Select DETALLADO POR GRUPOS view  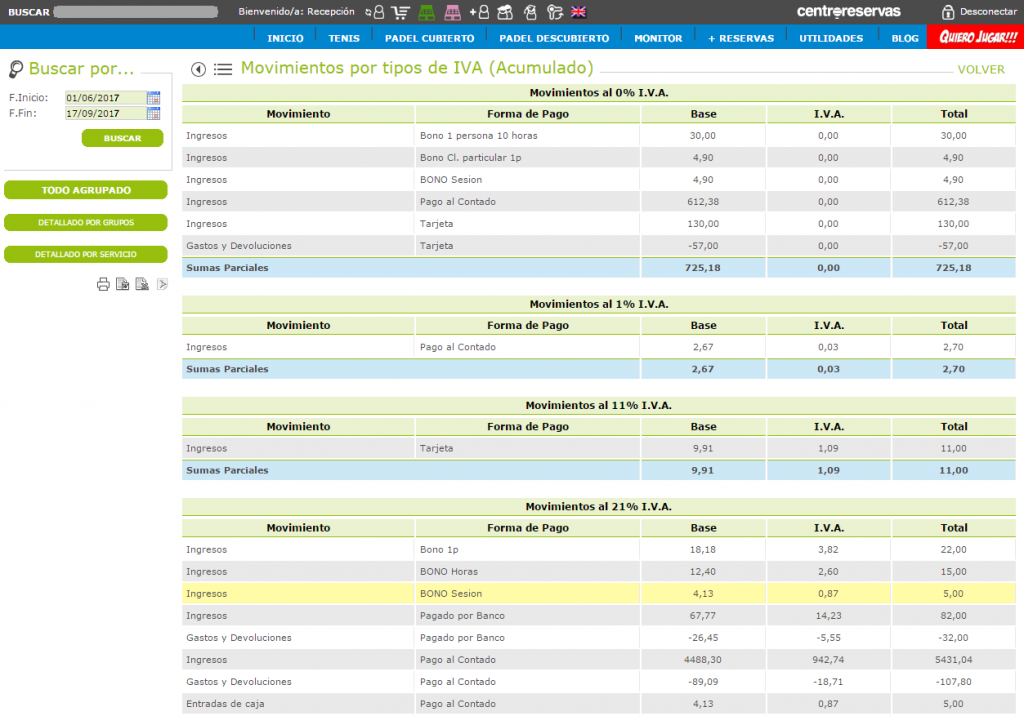[x=86, y=222]
